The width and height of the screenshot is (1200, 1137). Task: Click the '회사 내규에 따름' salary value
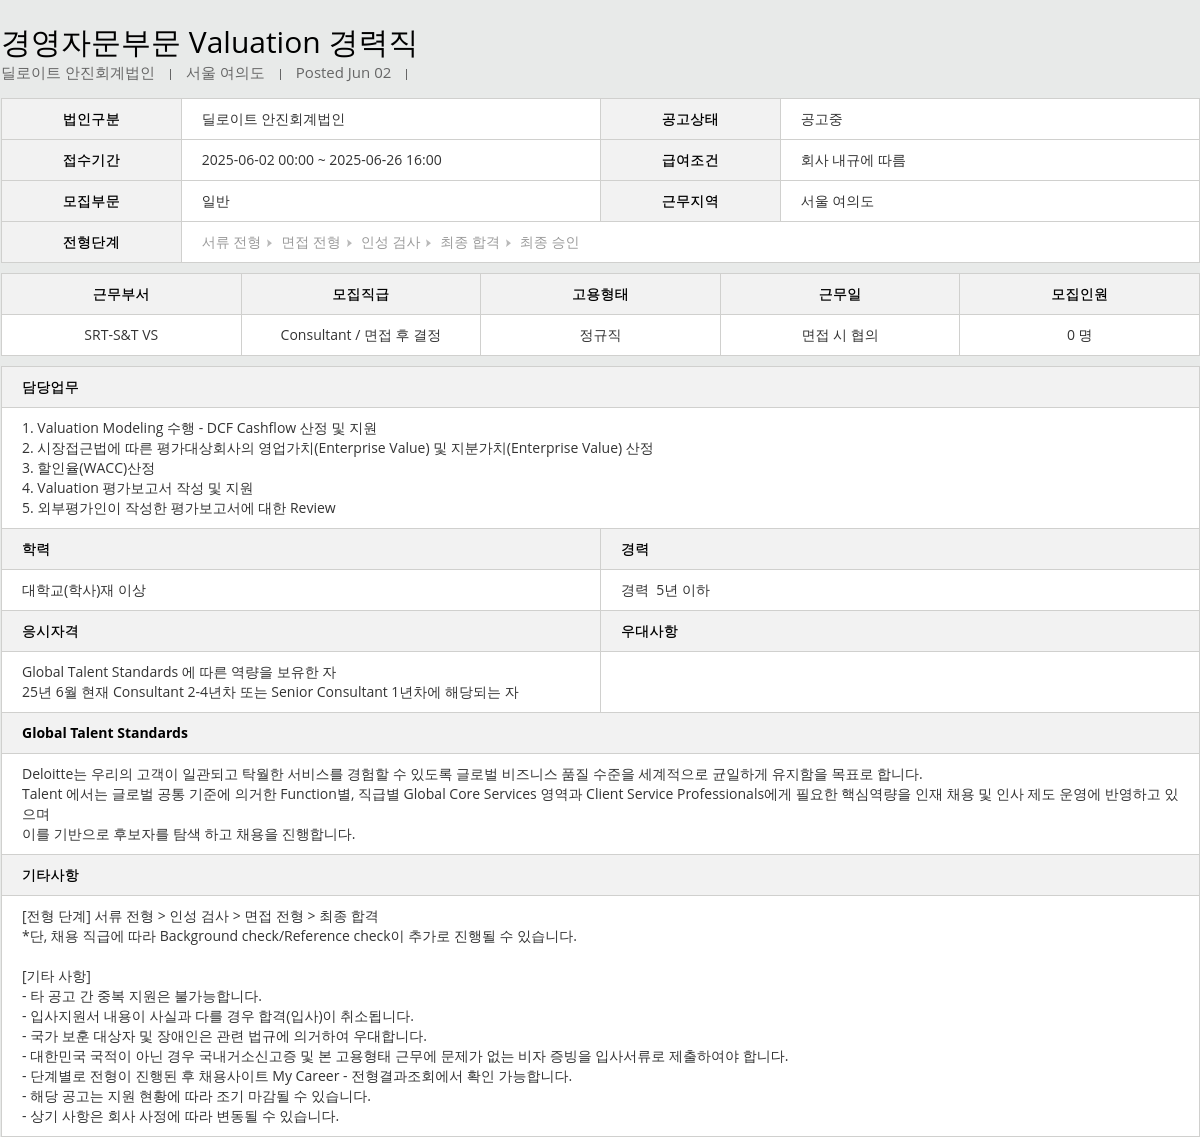click(x=853, y=160)
